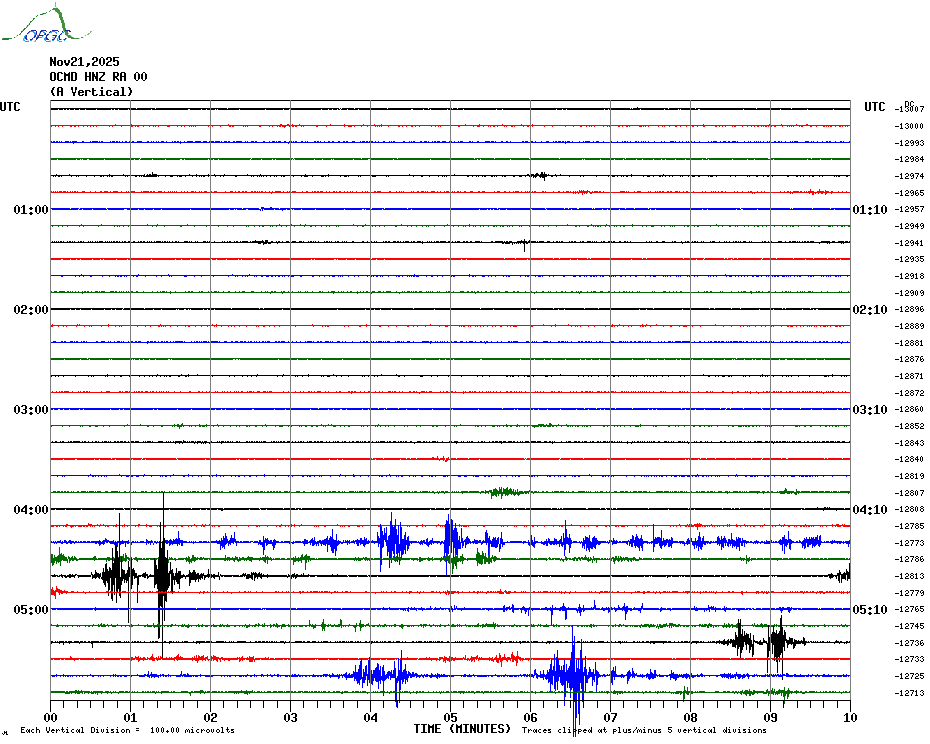The height and width of the screenshot is (744, 930).
Task: Click the 02:10 time label on right axis
Action: tap(869, 310)
